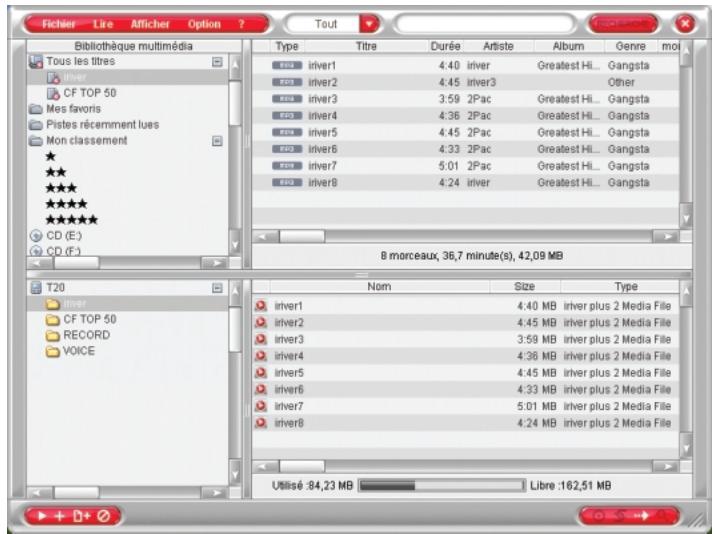Click the Mes favoris folder icon
Image resolution: width=715 pixels, height=534 pixels.
pos(36,109)
